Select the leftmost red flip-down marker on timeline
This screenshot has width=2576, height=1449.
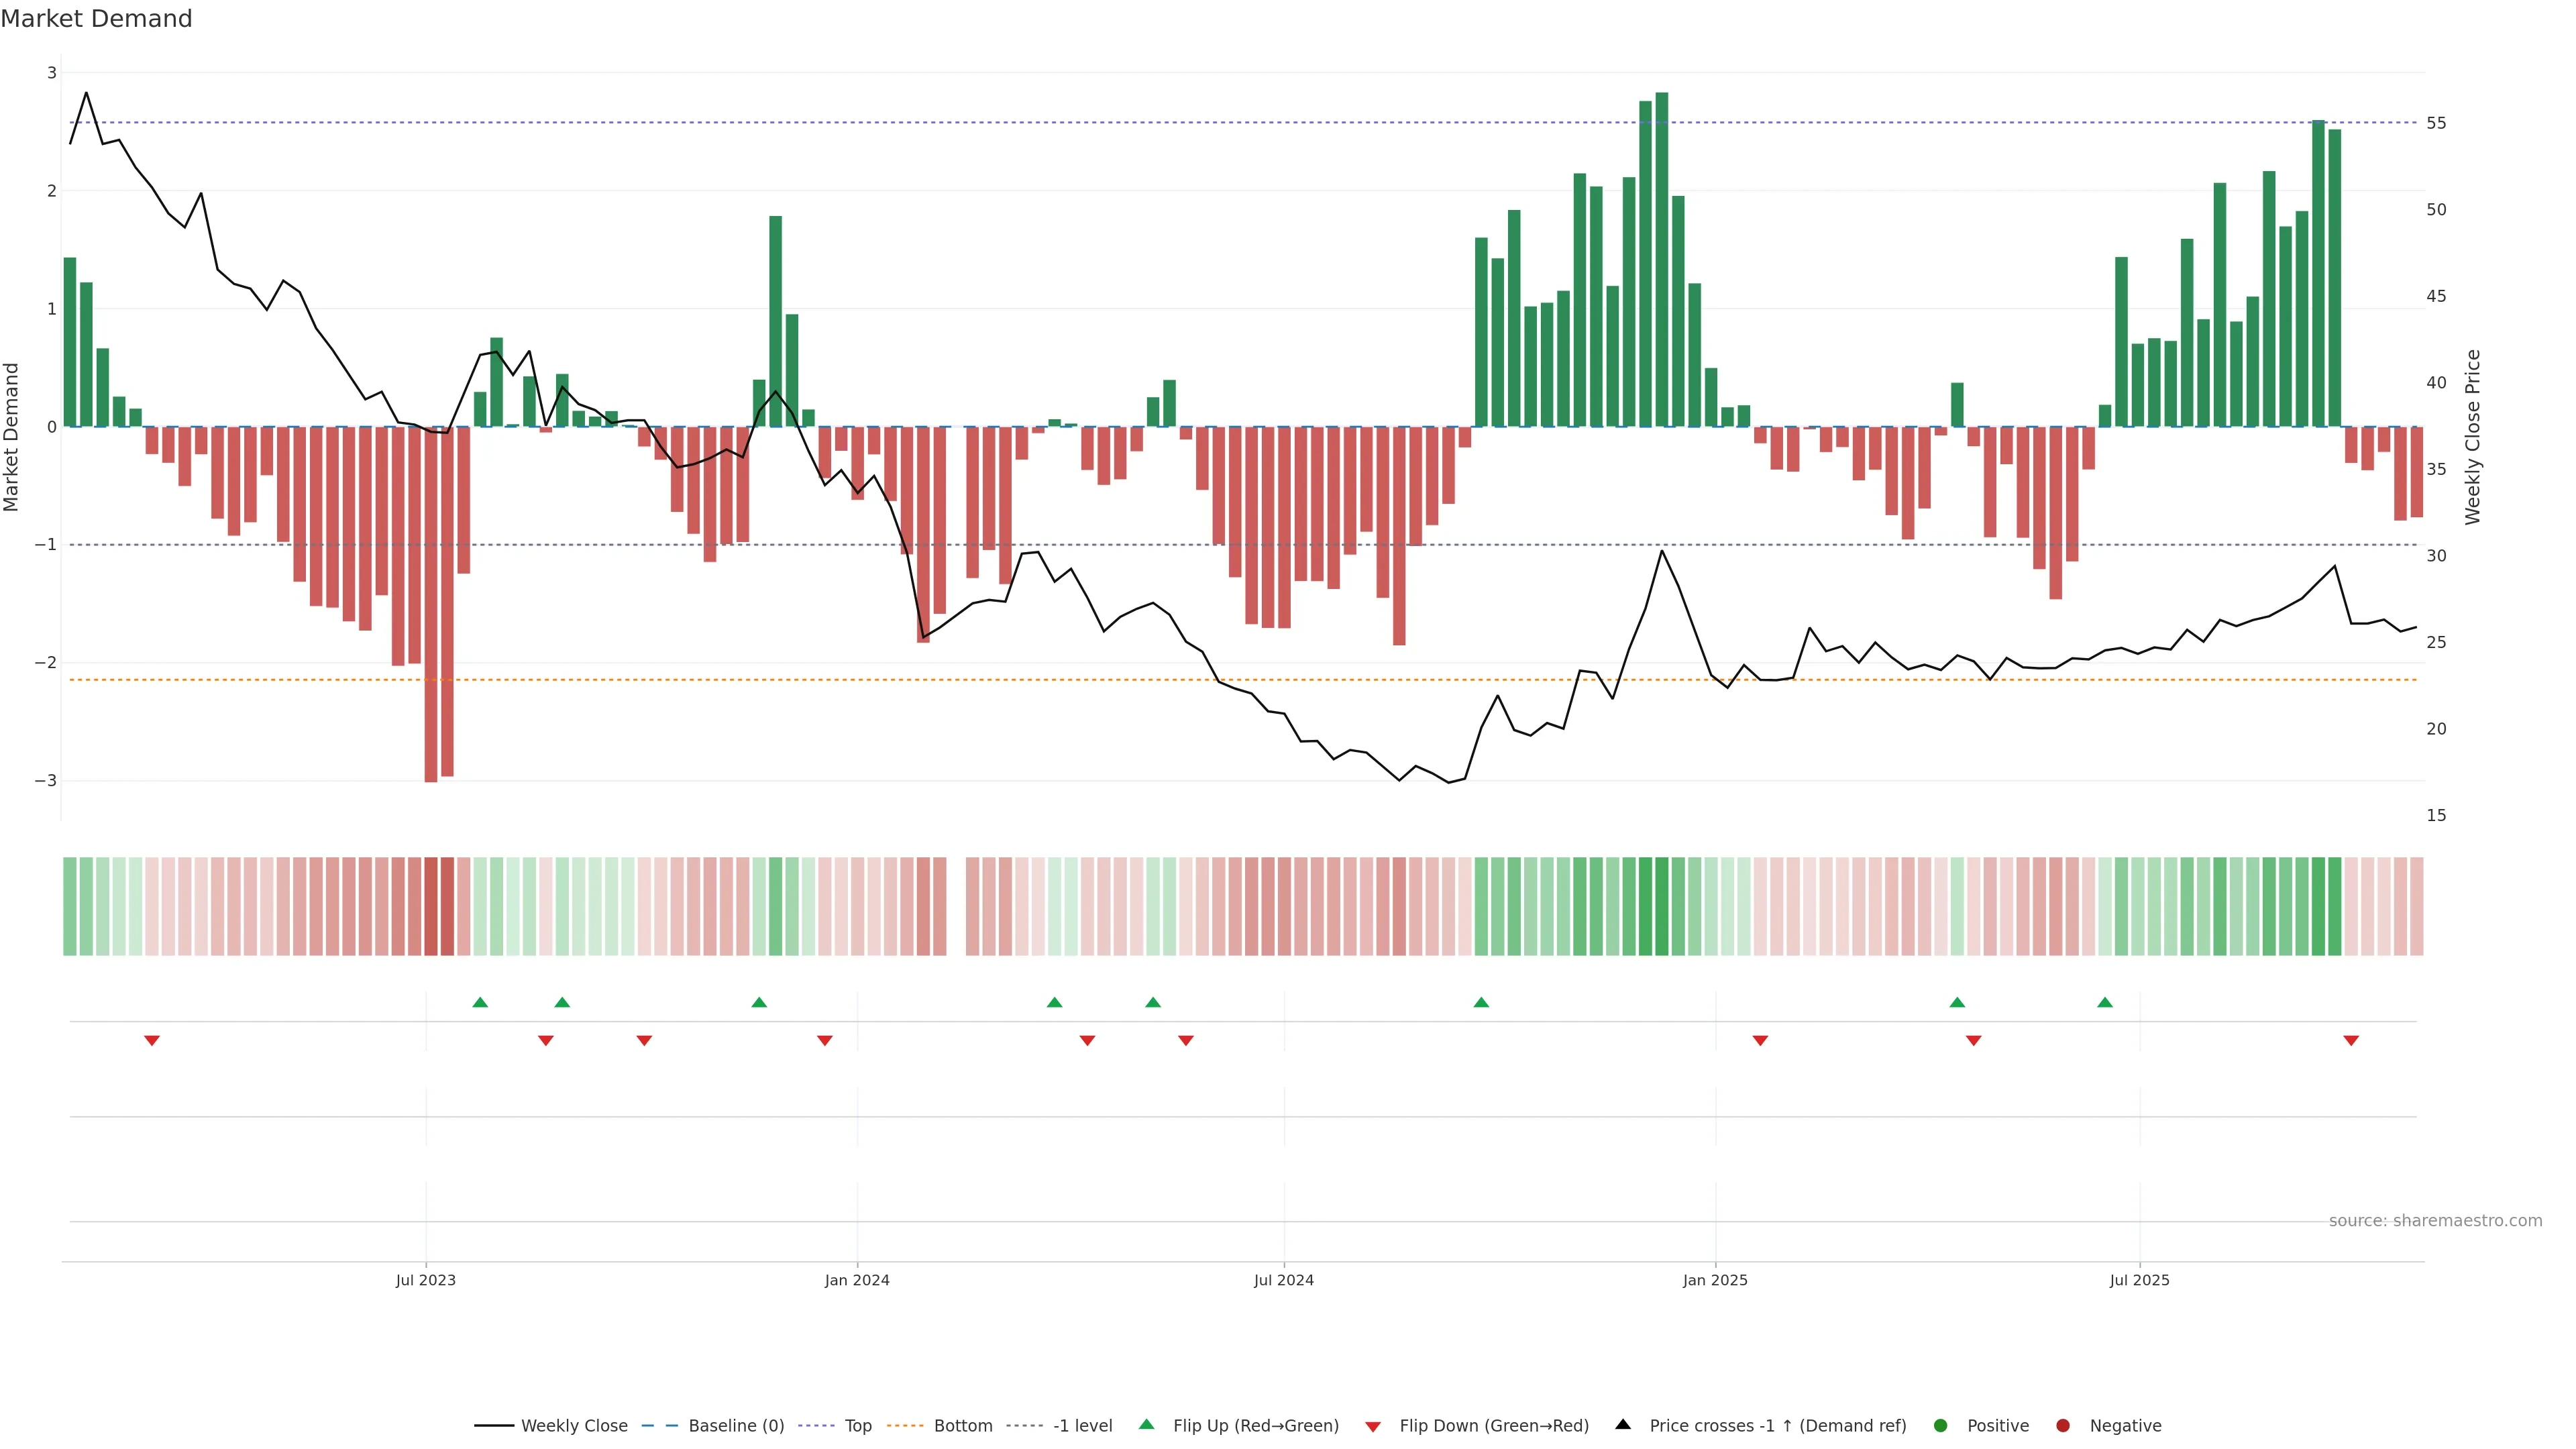coord(152,1041)
